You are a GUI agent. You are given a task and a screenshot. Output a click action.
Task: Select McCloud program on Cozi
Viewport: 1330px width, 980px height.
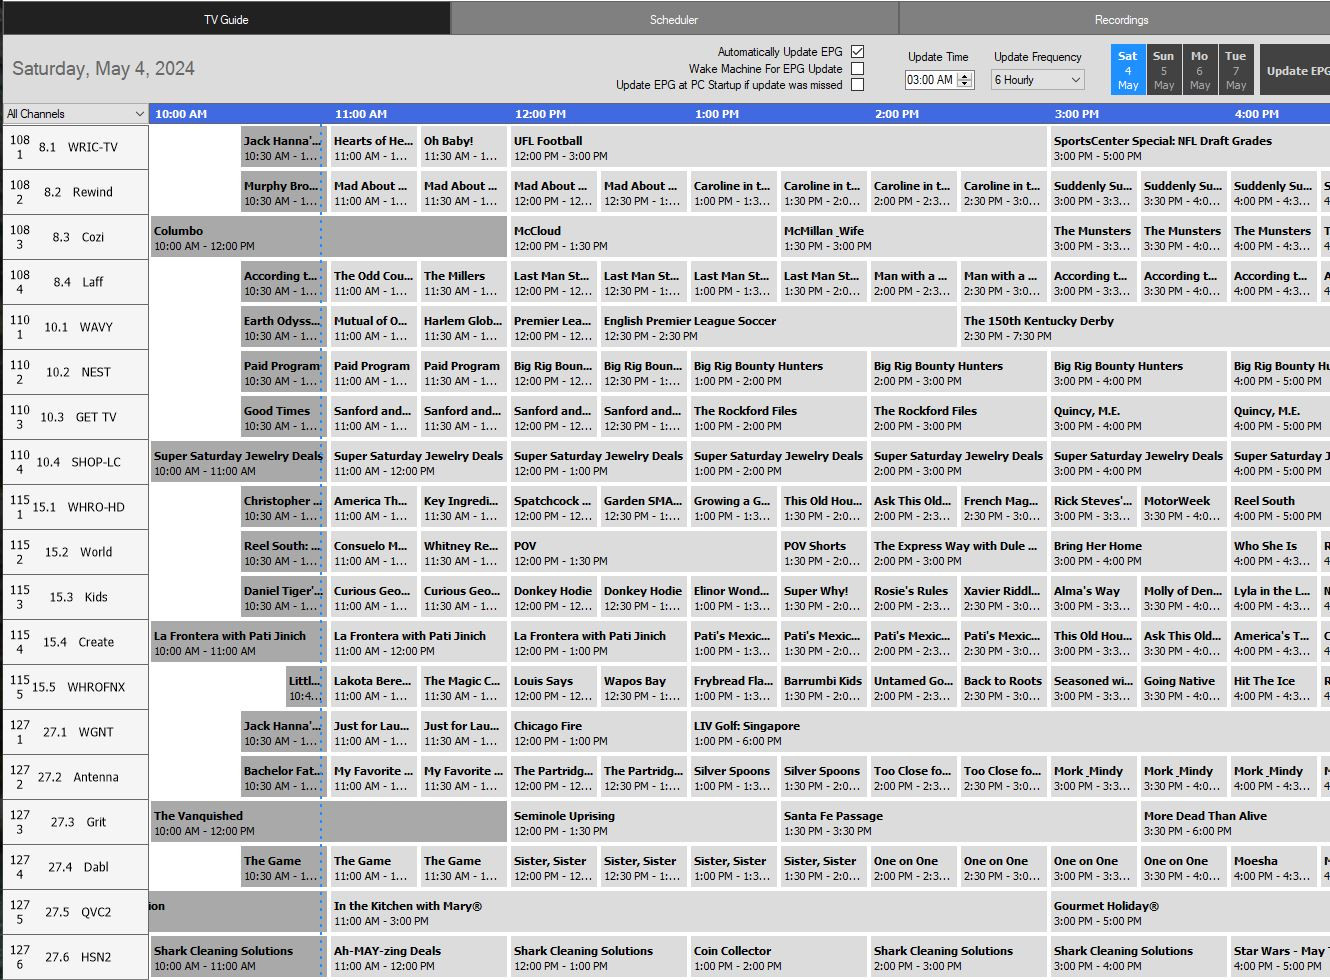coord(643,238)
